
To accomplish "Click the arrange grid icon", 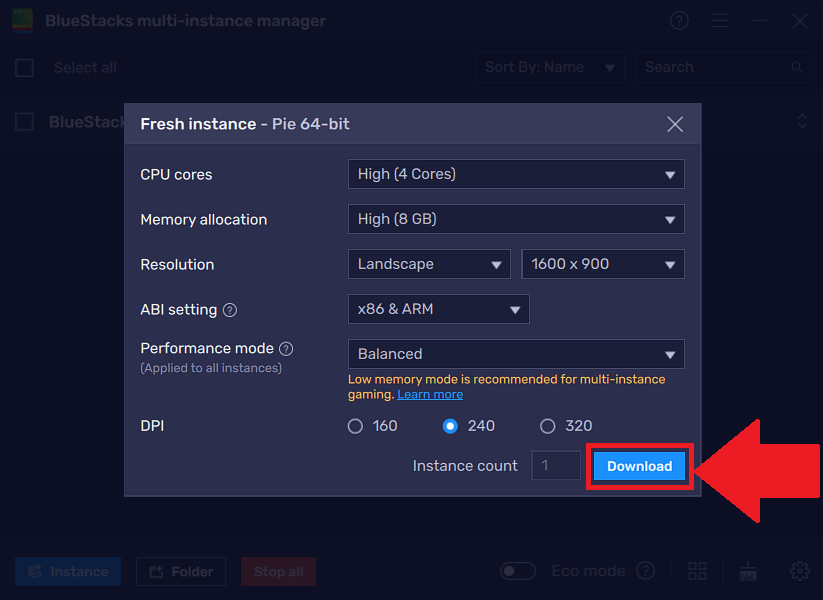I will tap(698, 571).
